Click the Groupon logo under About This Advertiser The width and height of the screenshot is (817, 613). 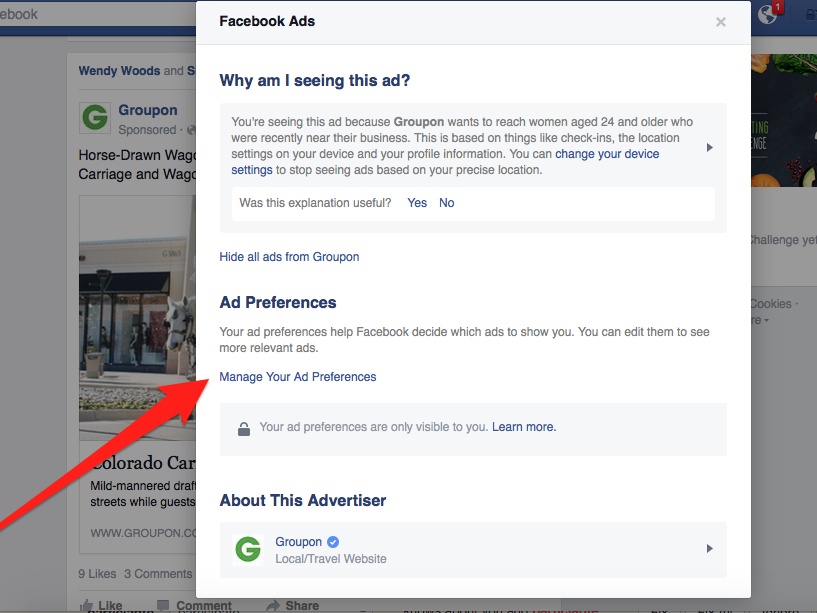tap(247, 549)
